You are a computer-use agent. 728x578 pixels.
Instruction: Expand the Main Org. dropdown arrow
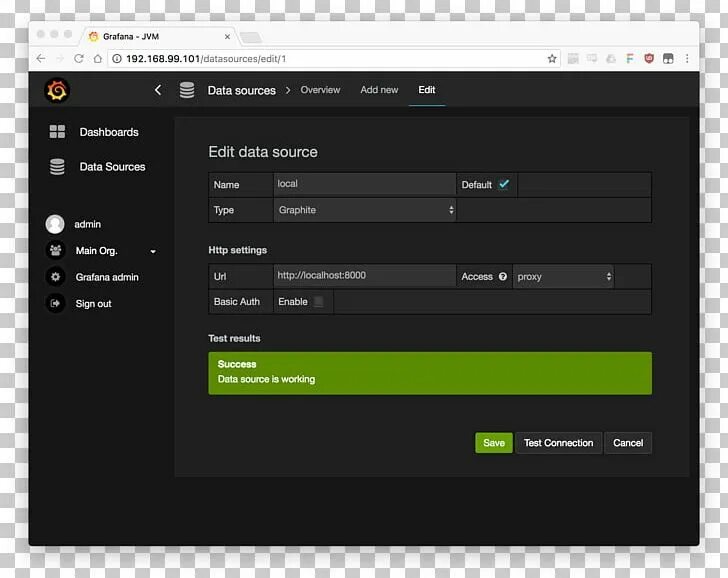[153, 252]
